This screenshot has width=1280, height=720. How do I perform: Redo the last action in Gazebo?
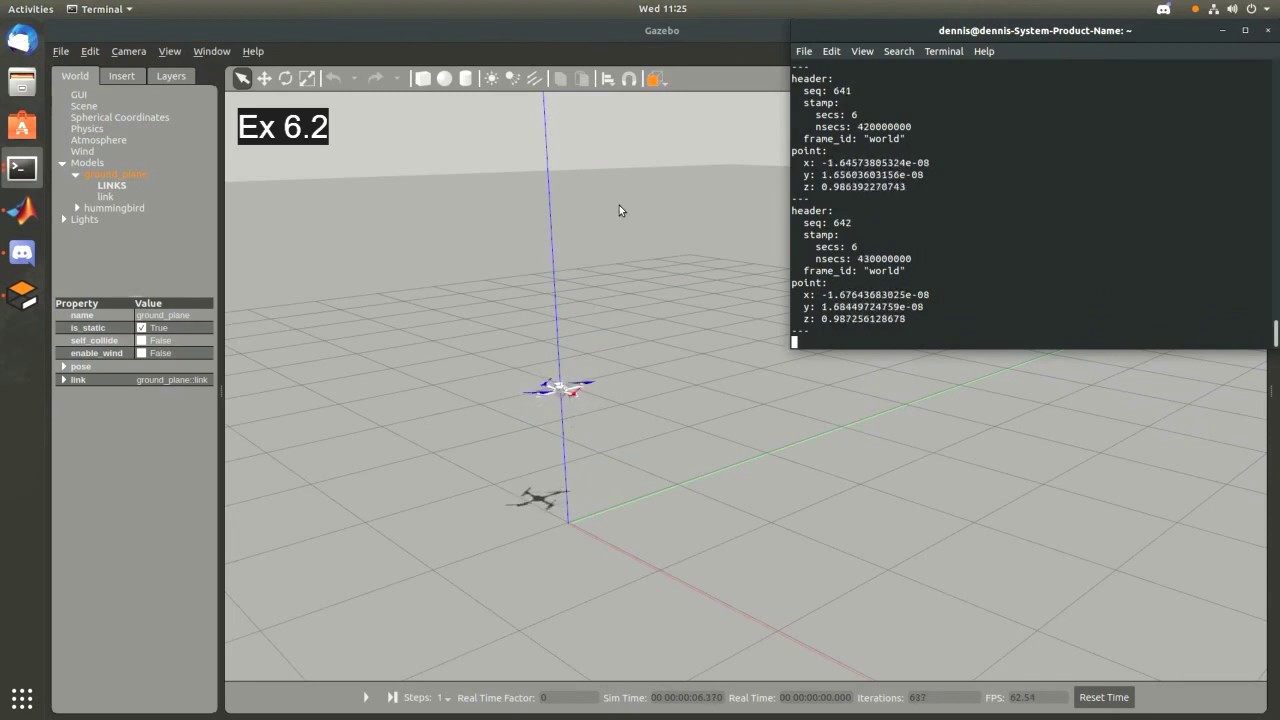pos(376,79)
